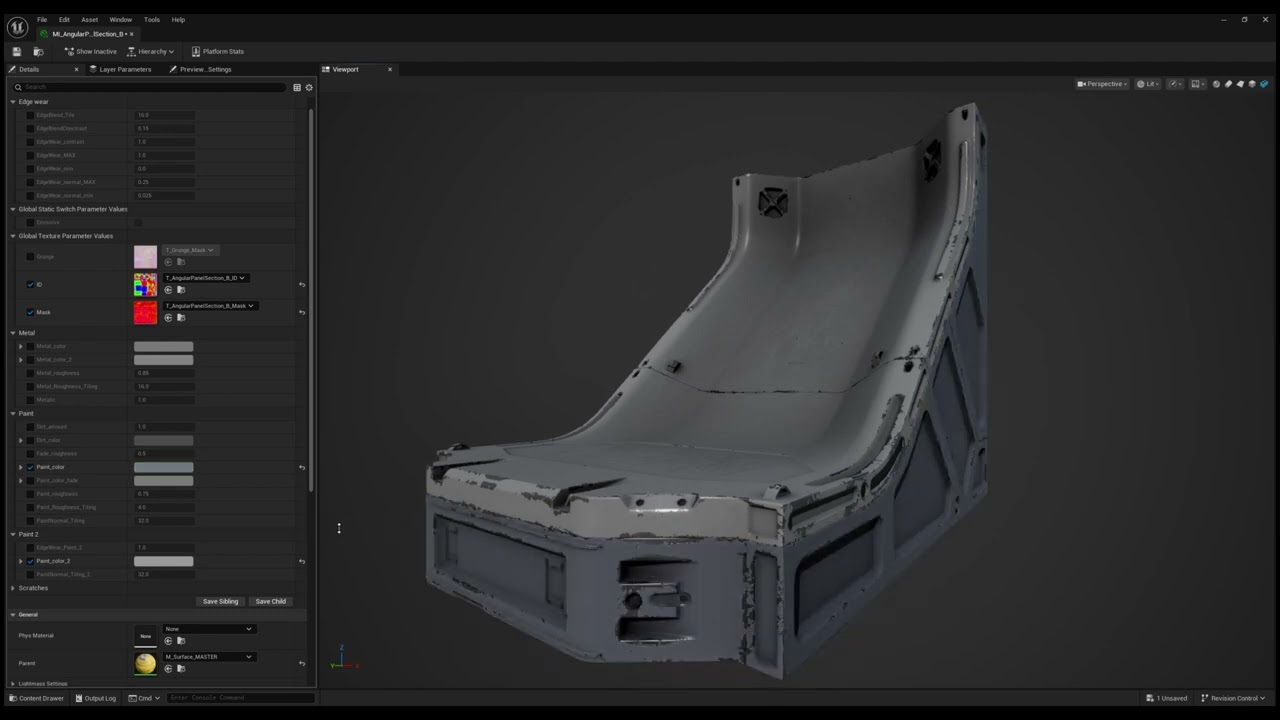Save the current material instance asset
1280x720 pixels.
click(x=17, y=51)
